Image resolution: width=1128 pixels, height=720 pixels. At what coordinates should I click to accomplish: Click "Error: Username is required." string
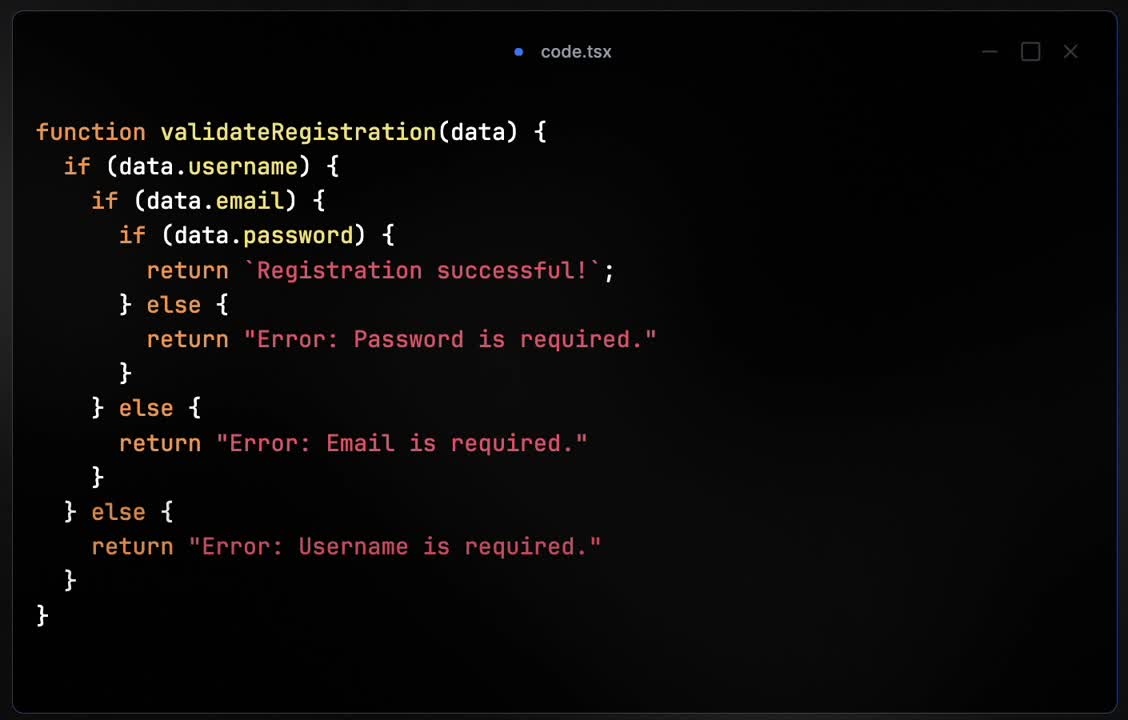click(x=394, y=547)
